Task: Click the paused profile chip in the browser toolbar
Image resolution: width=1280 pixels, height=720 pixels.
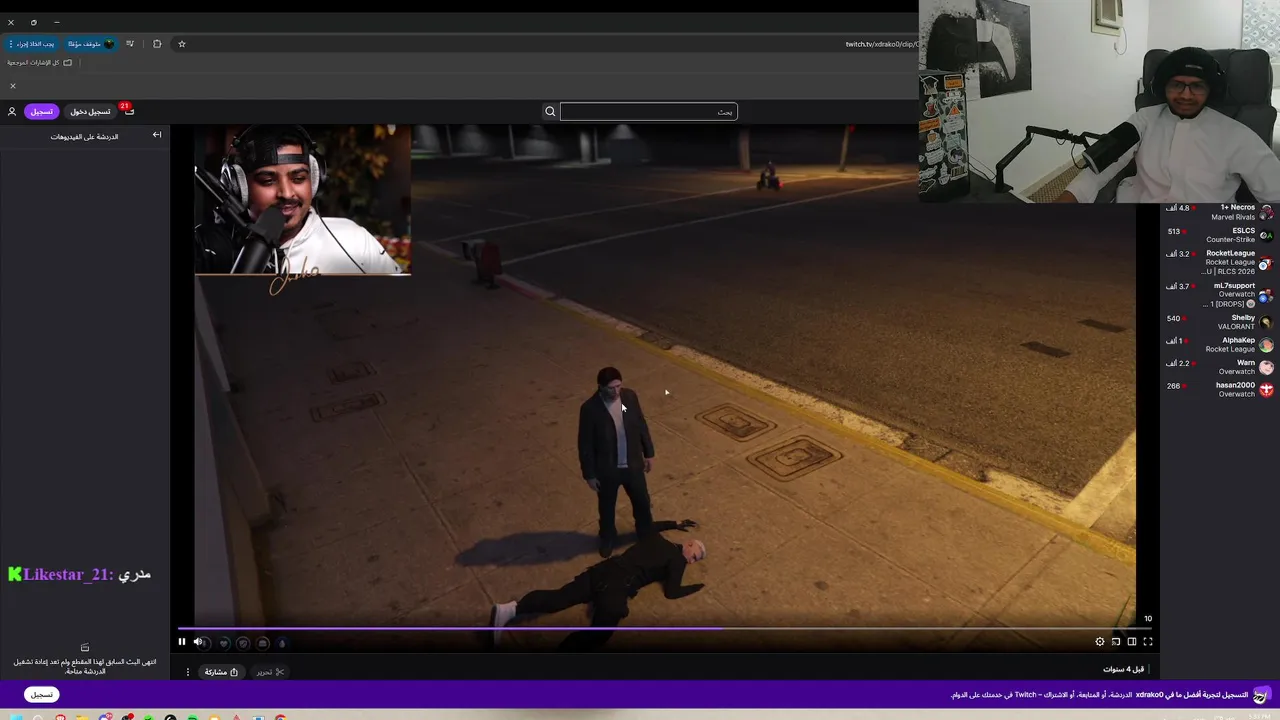Action: pos(90,44)
